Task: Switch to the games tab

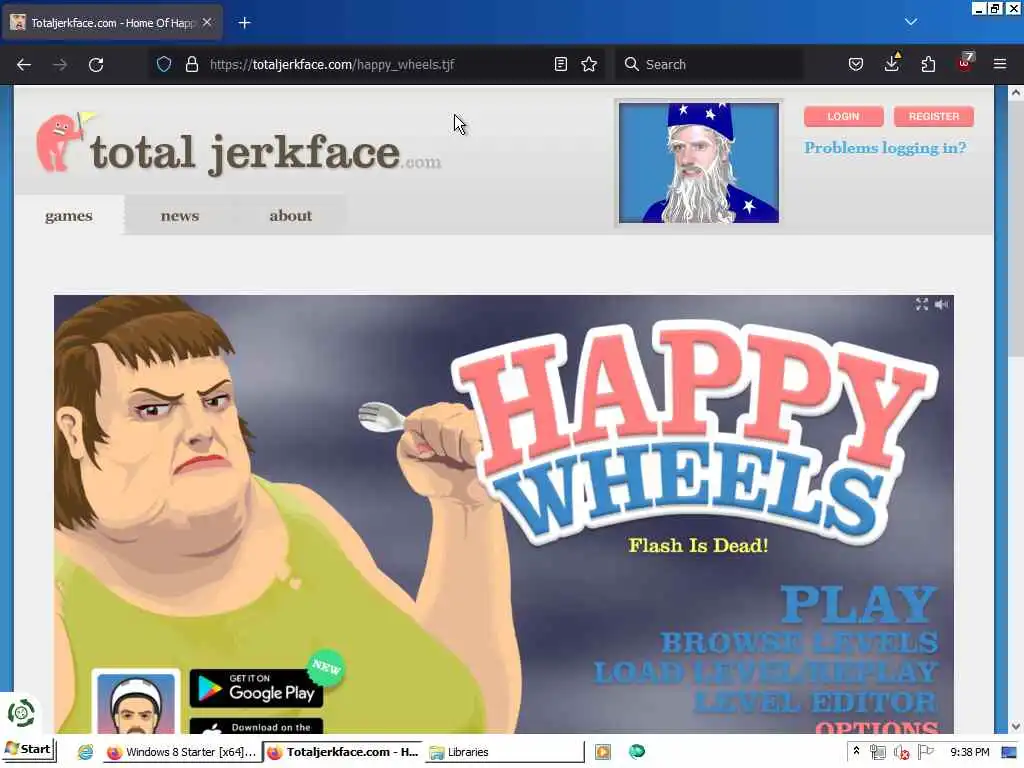Action: coord(69,215)
